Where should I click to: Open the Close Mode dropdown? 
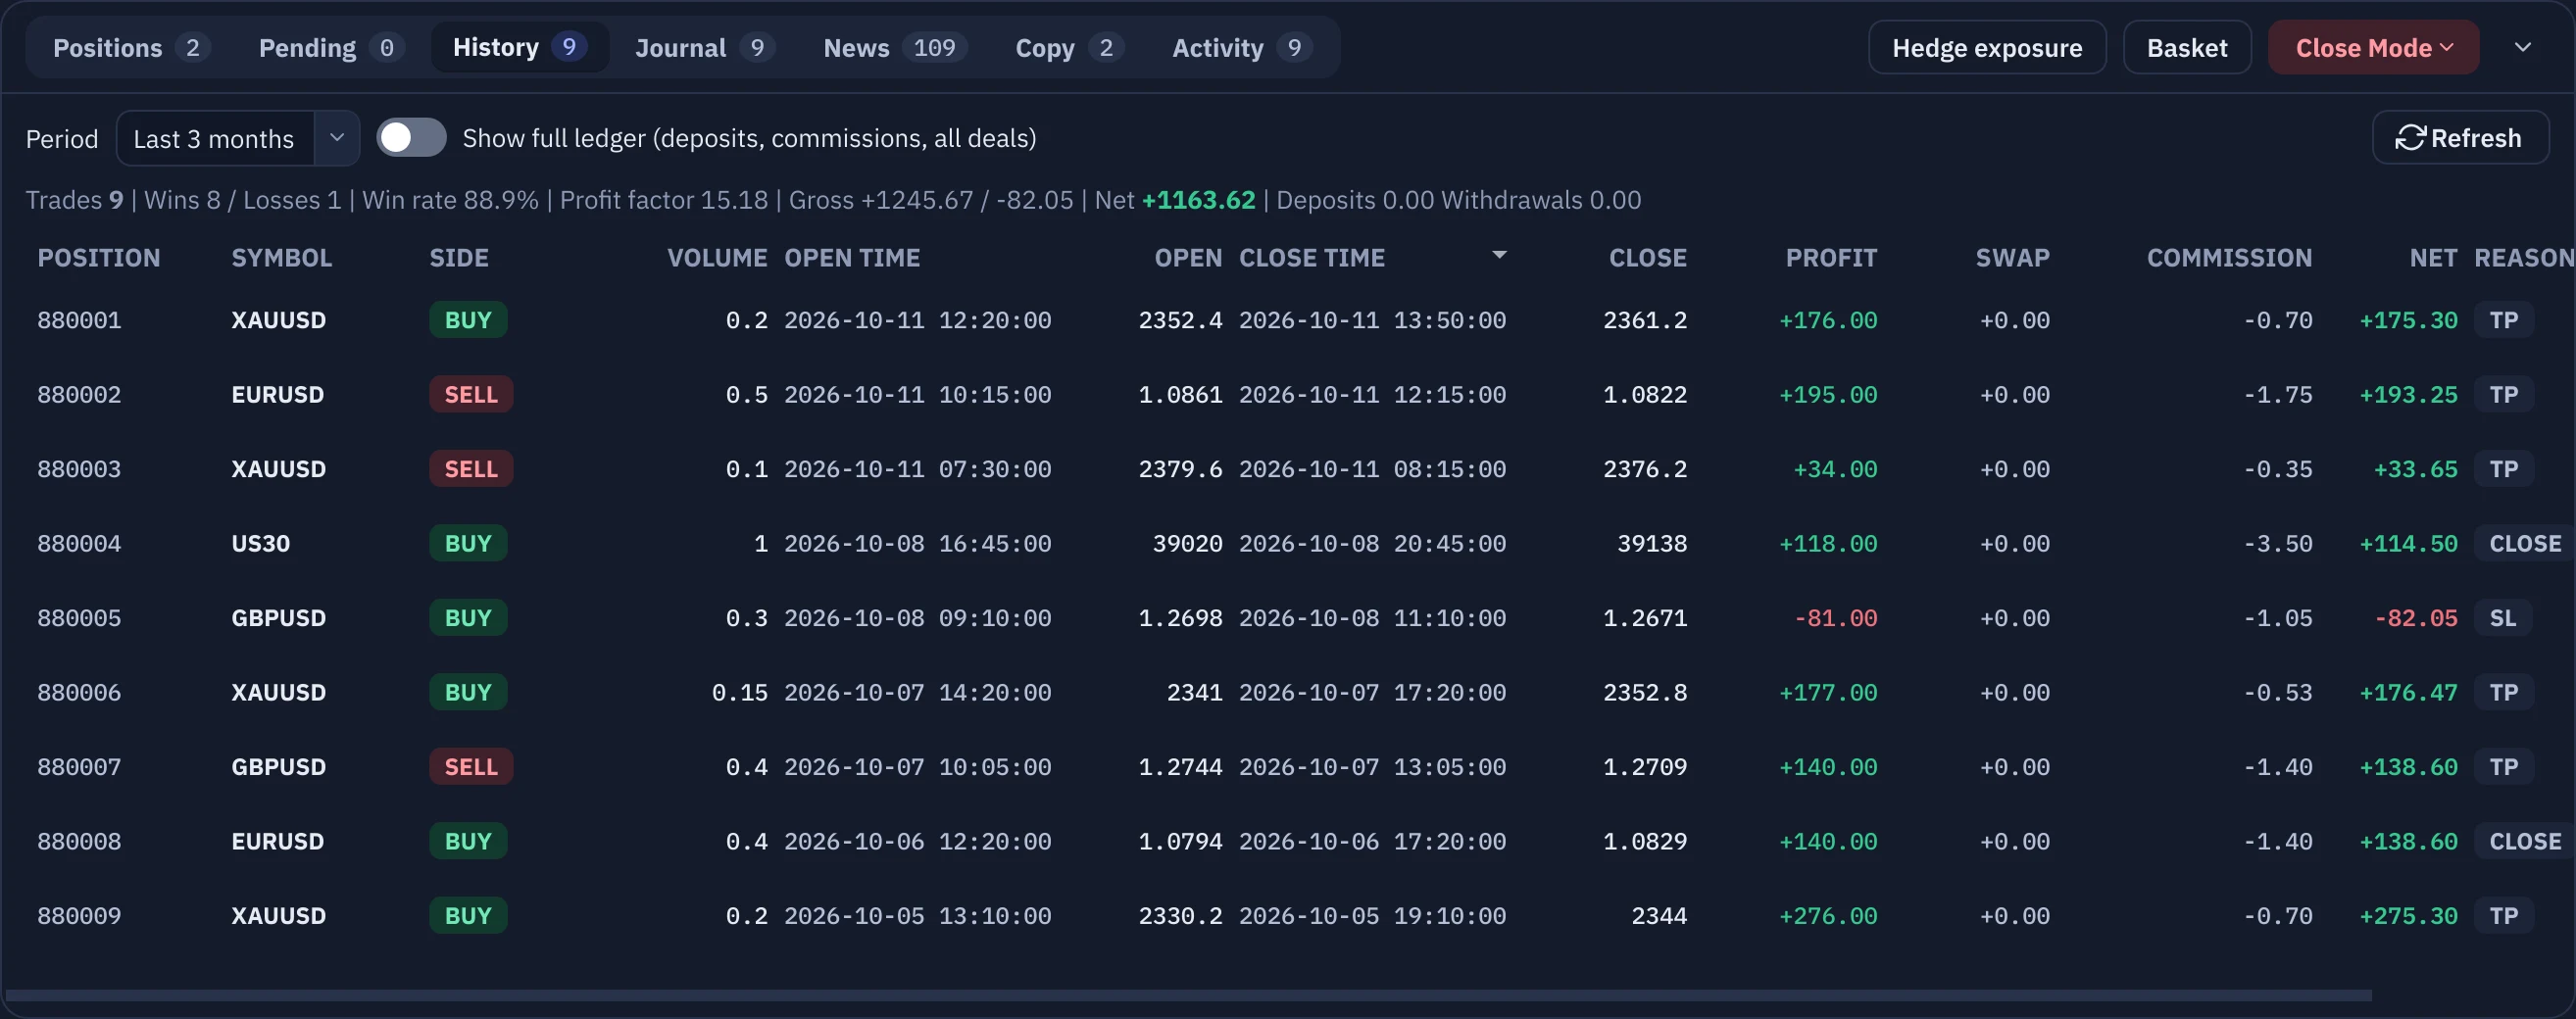(2373, 48)
